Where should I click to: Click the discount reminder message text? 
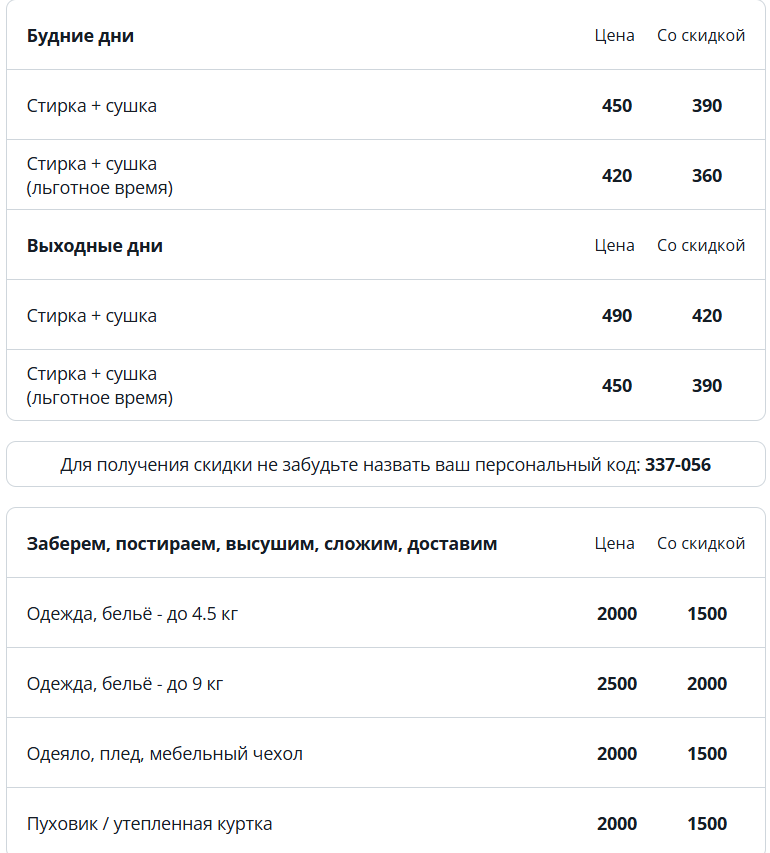click(x=385, y=465)
